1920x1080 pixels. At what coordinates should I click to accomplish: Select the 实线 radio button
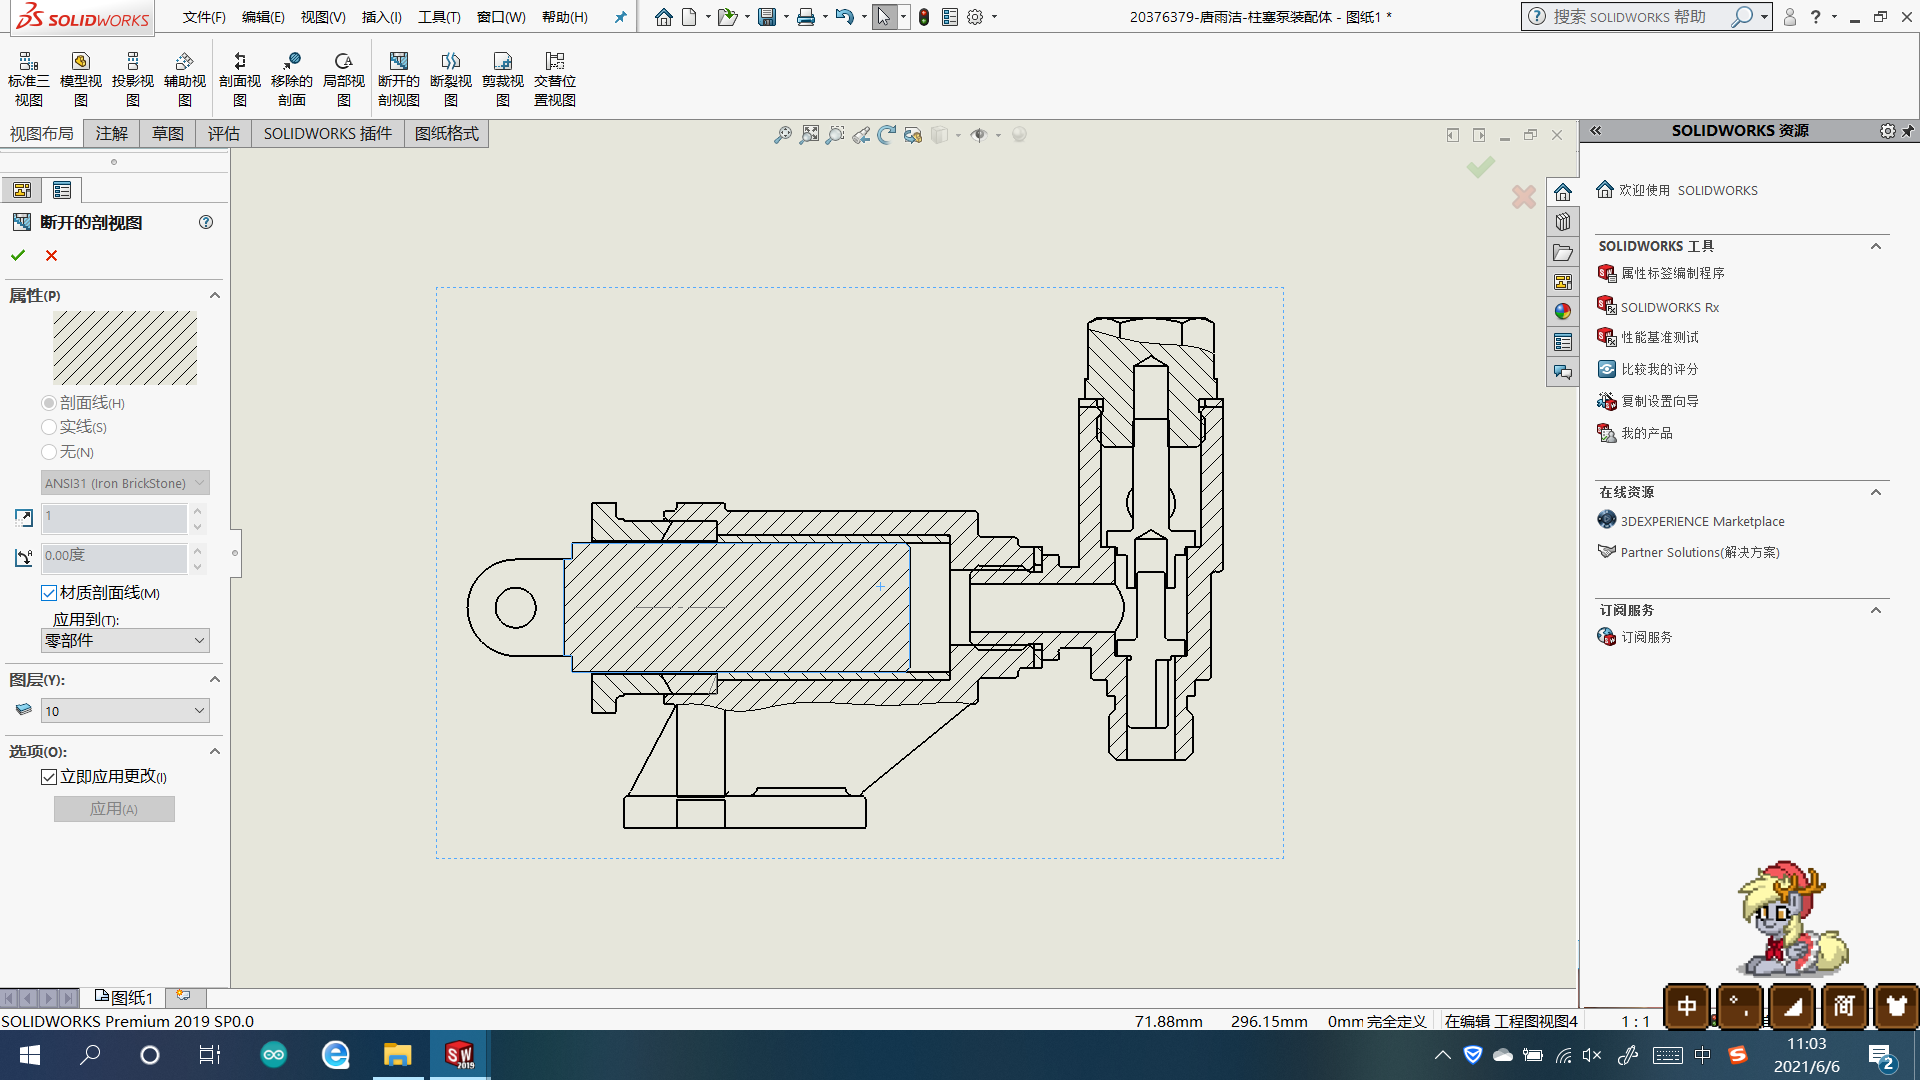click(x=49, y=427)
